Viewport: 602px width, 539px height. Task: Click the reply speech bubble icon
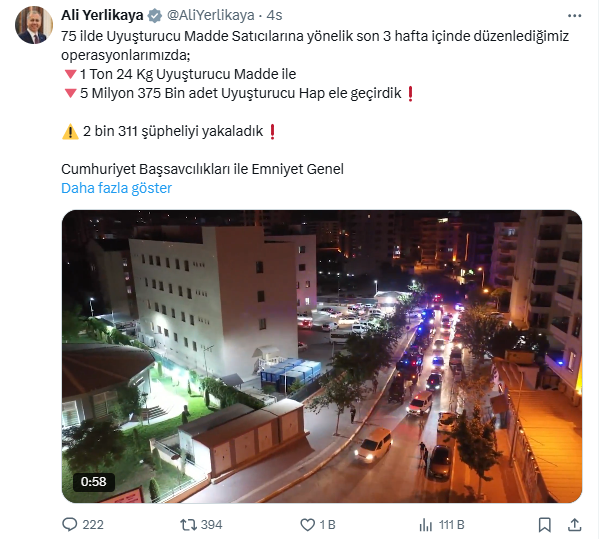point(69,524)
